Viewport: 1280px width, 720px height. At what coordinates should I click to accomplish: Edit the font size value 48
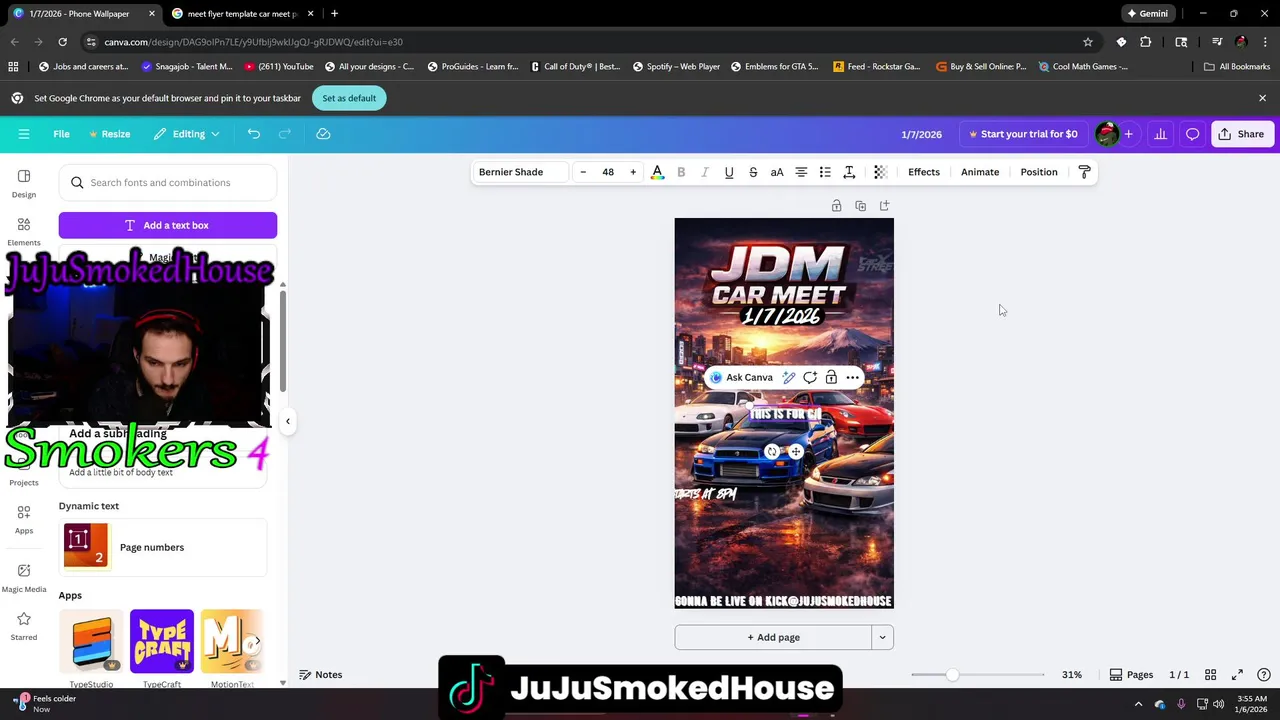608,172
